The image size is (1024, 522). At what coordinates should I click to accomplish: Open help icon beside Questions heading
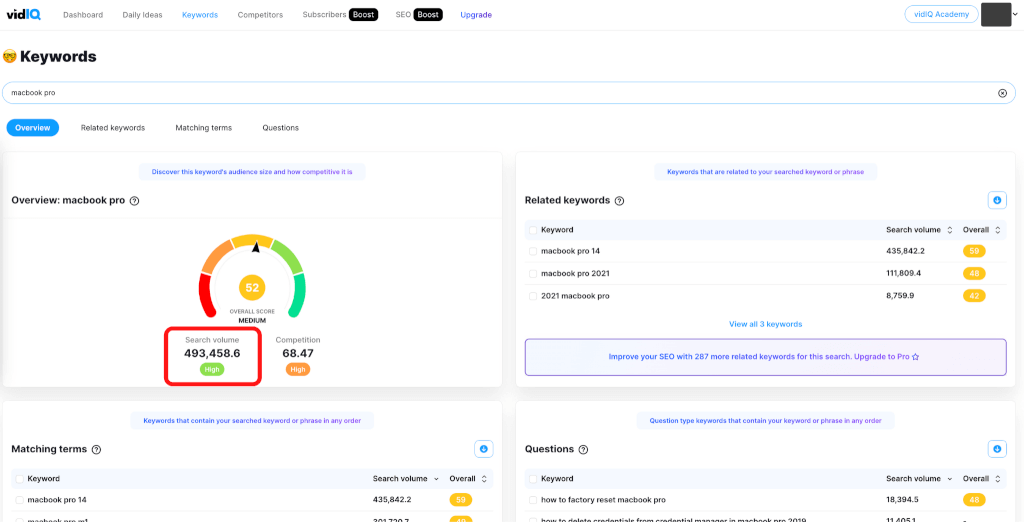point(583,450)
